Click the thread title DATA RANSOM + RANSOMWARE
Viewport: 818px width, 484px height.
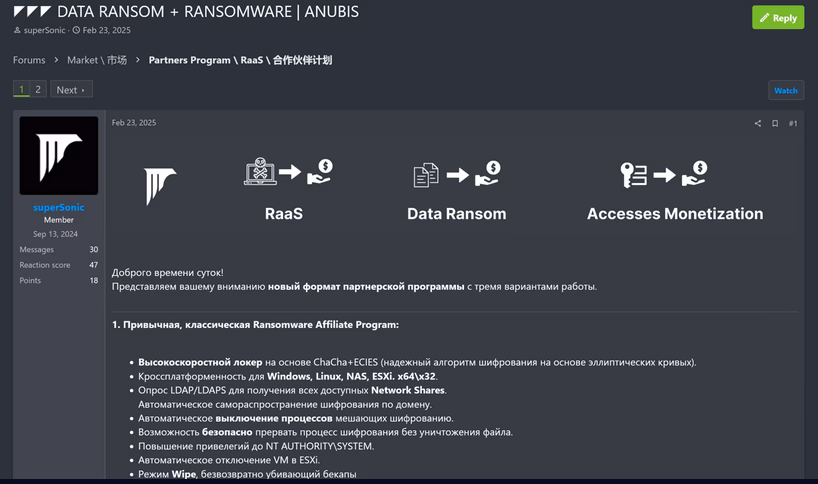pyautogui.click(x=208, y=11)
